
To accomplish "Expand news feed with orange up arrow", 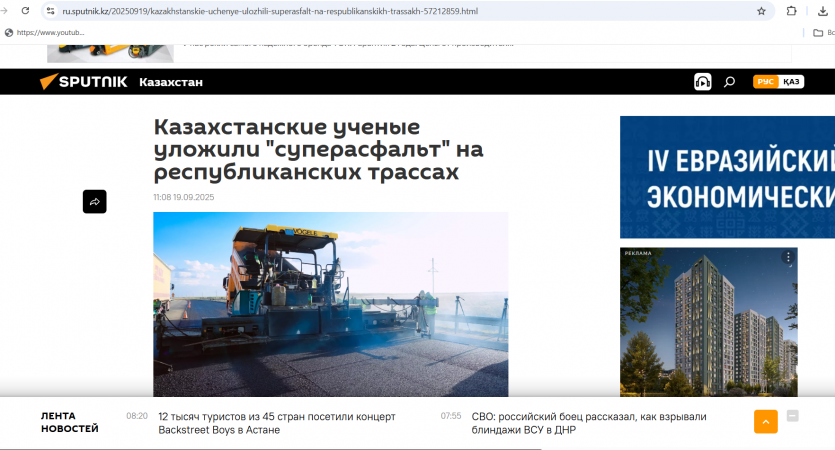I will pyautogui.click(x=766, y=422).
